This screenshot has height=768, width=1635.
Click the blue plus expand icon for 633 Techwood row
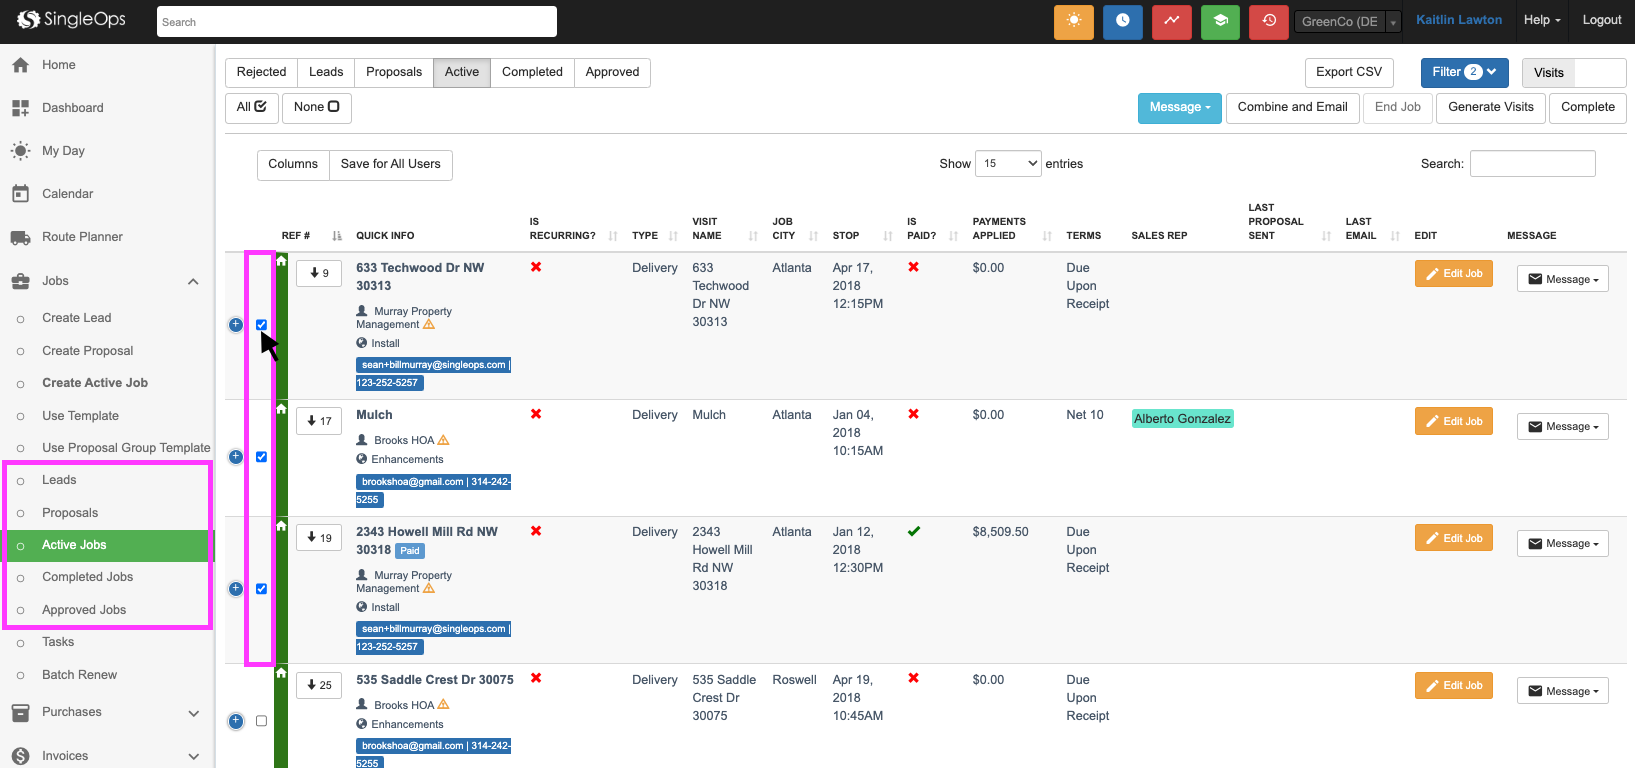(236, 325)
